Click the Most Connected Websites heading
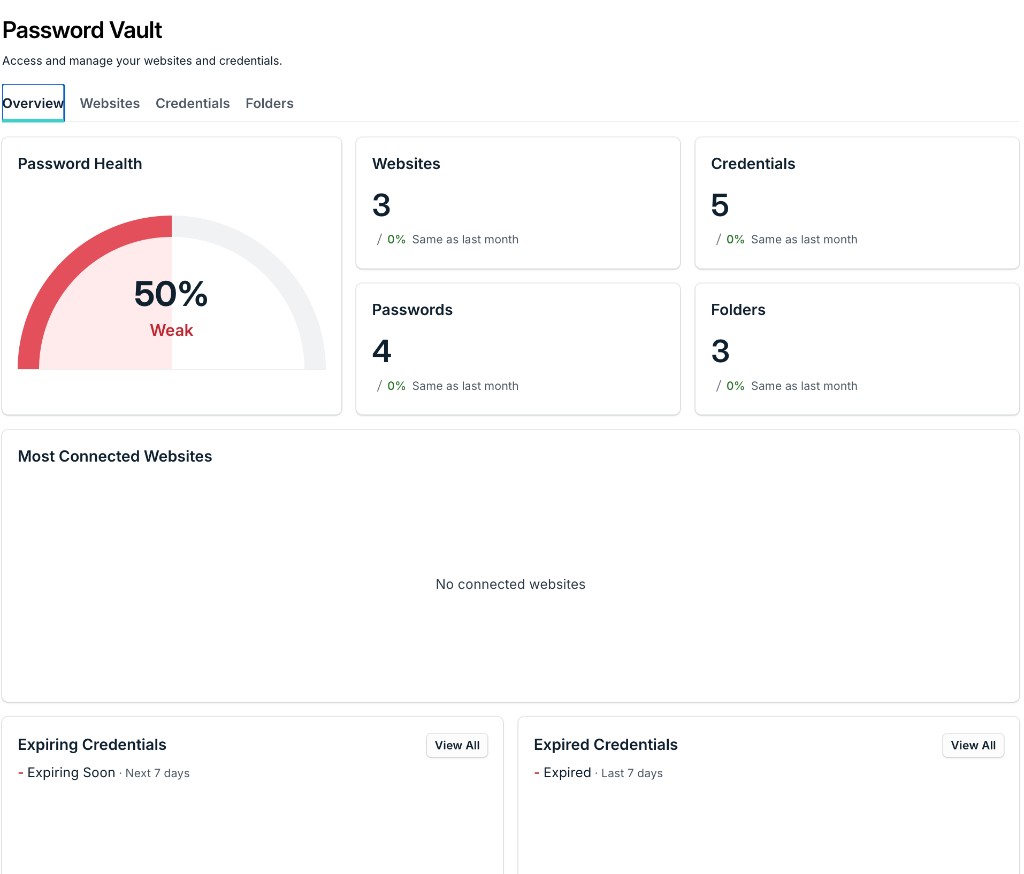The image size is (1024, 874). tap(115, 456)
